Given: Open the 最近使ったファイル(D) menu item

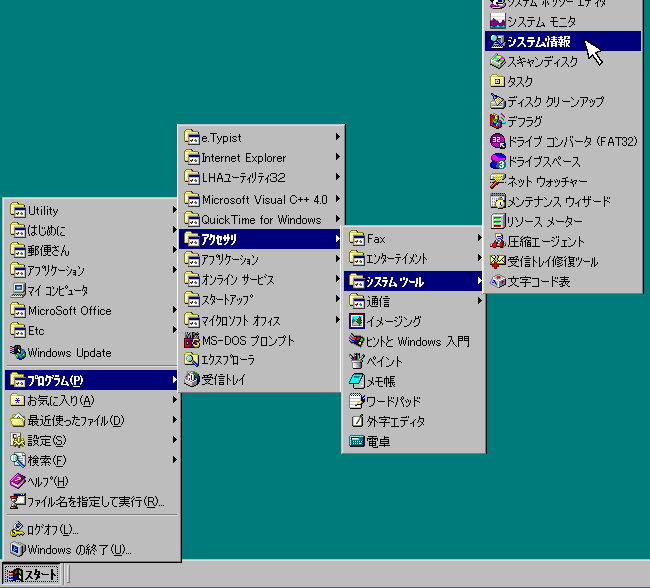Looking at the screenshot, I should [x=92, y=420].
